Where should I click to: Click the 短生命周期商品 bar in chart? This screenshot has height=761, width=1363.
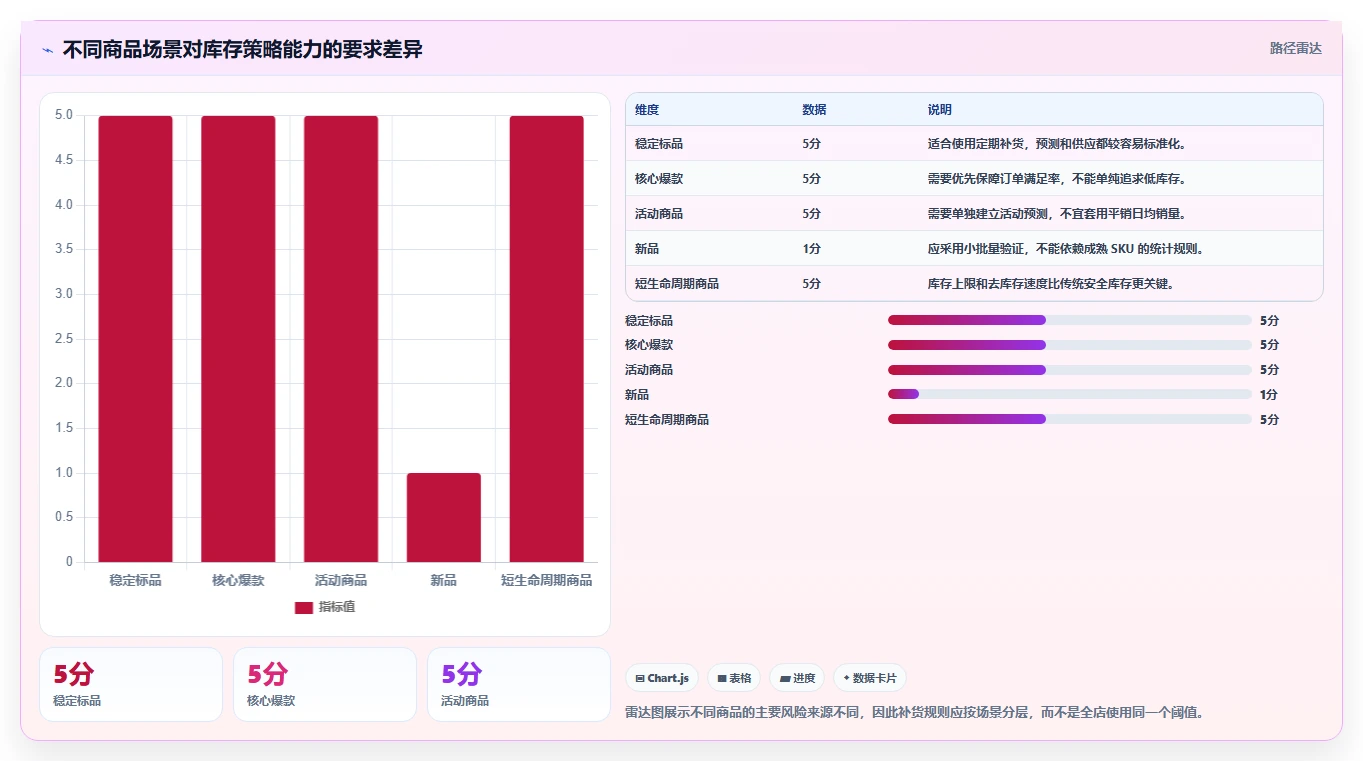546,339
